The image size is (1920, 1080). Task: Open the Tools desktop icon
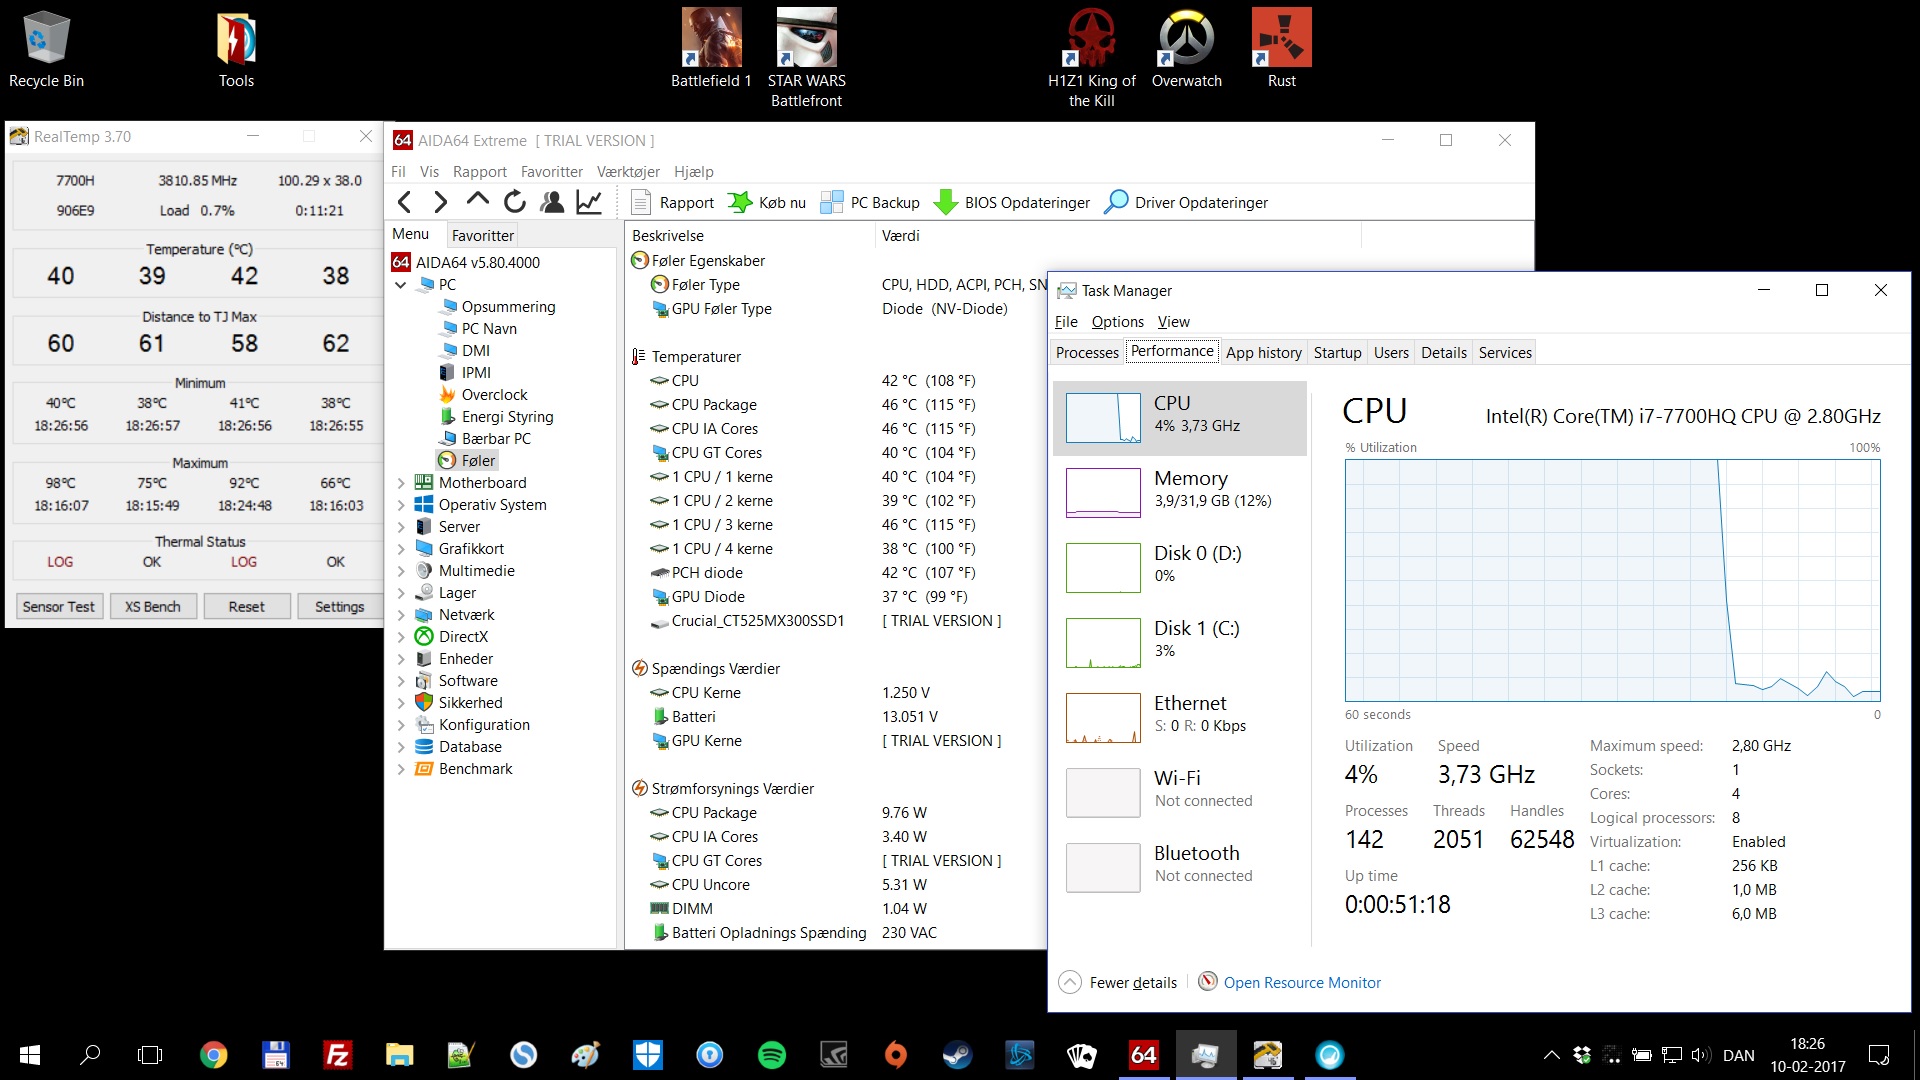[x=237, y=48]
